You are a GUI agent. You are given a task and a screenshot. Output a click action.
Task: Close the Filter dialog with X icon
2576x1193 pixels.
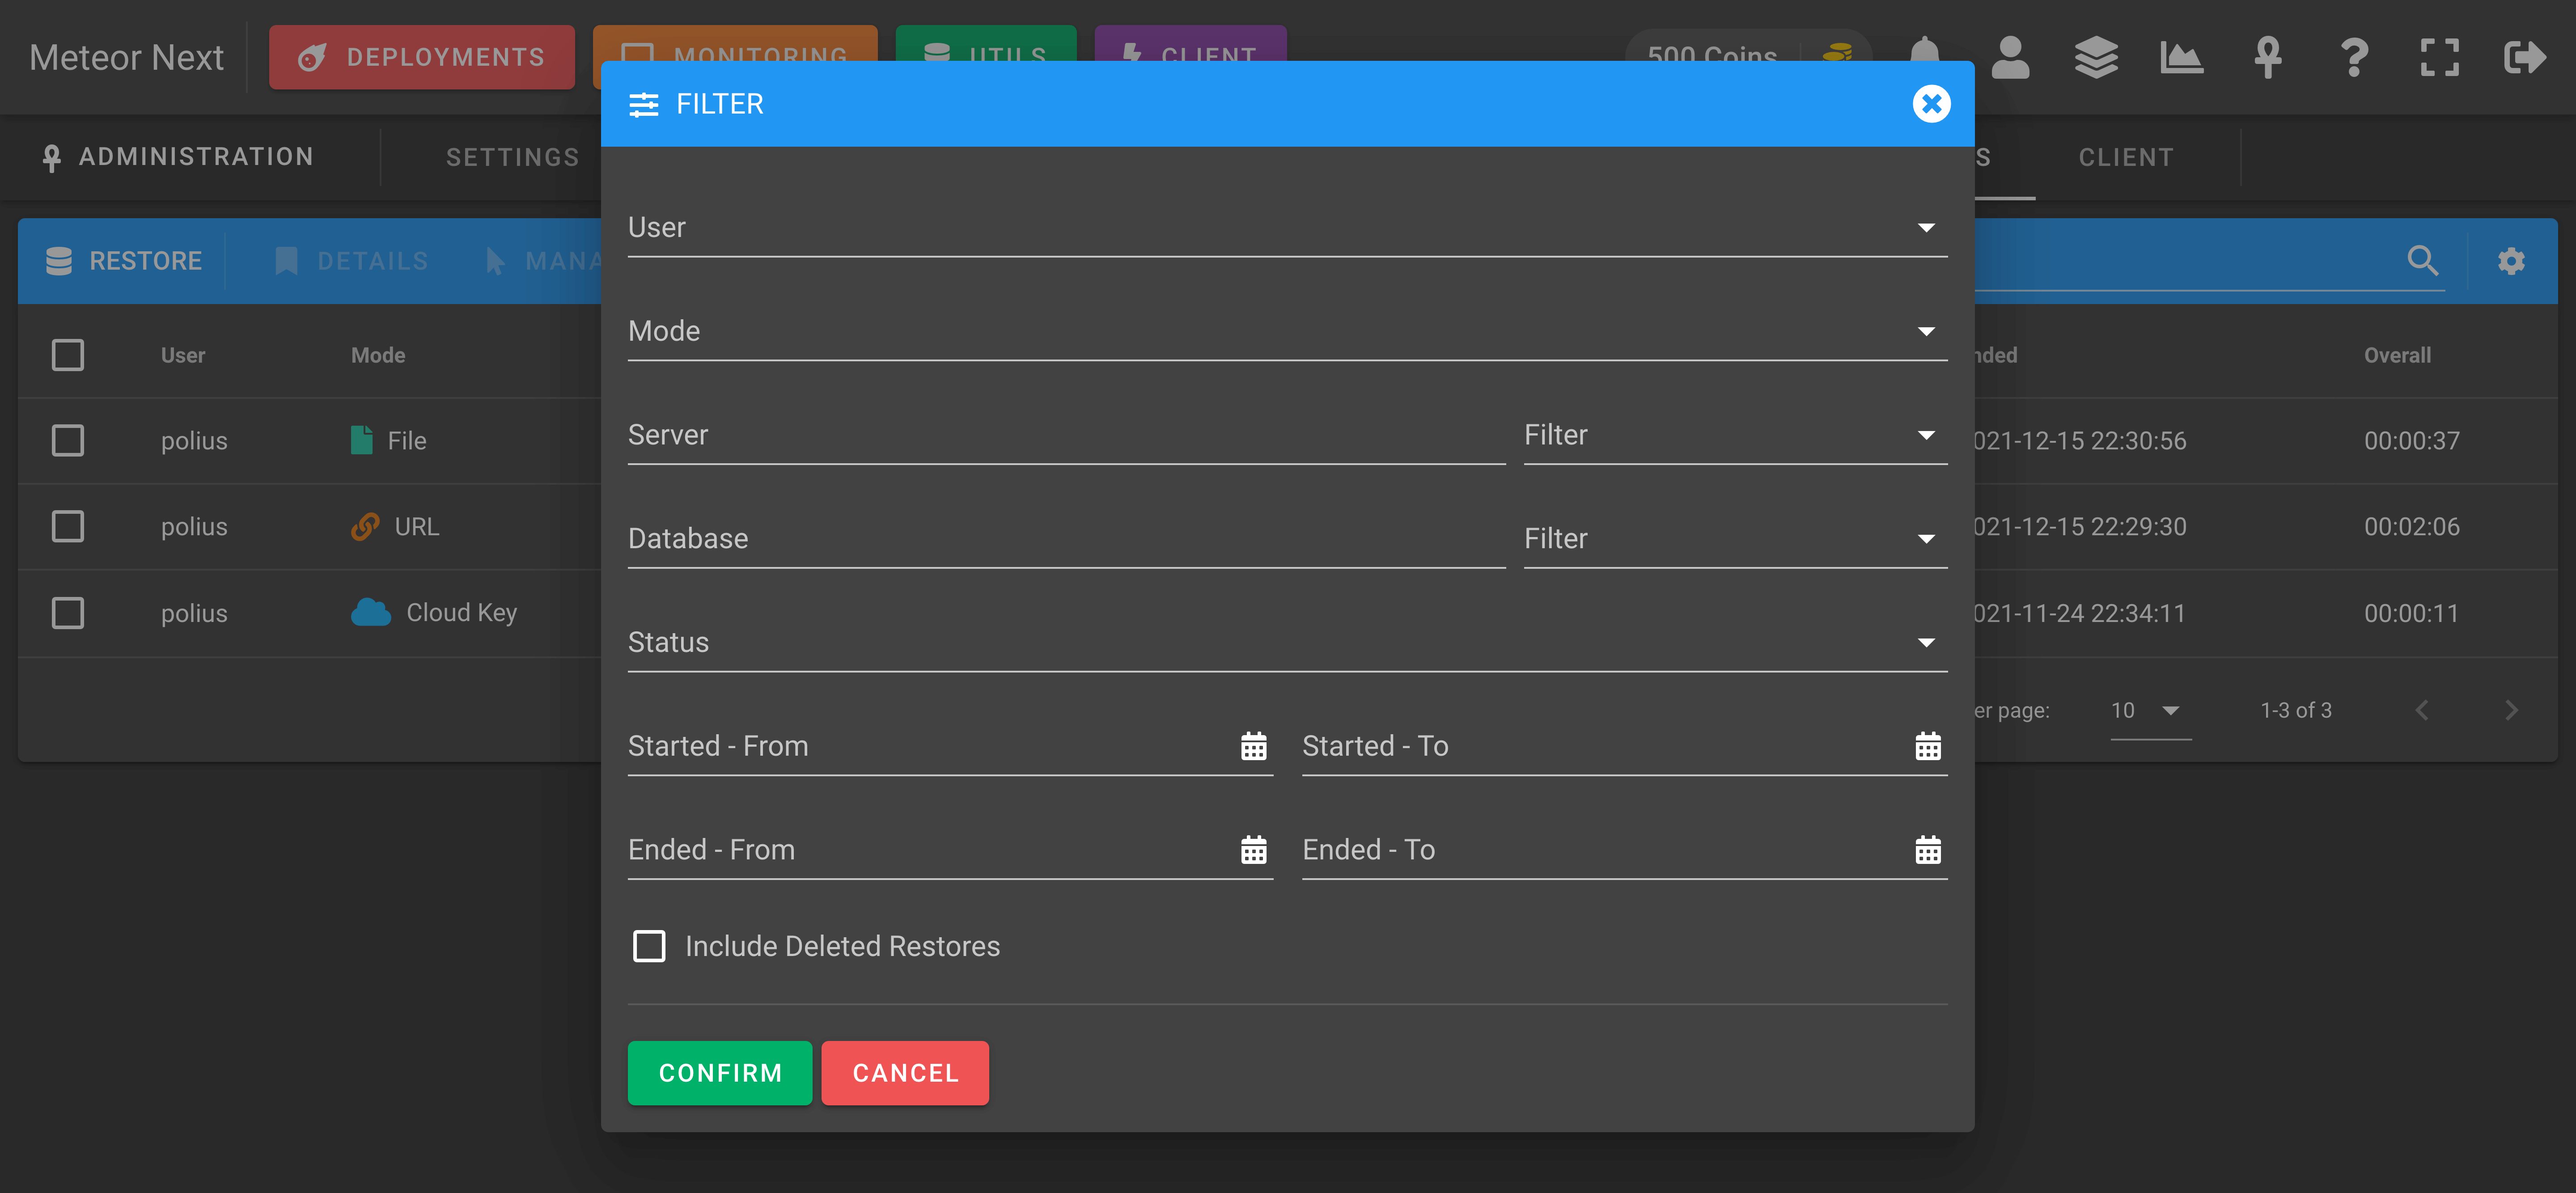tap(1931, 104)
